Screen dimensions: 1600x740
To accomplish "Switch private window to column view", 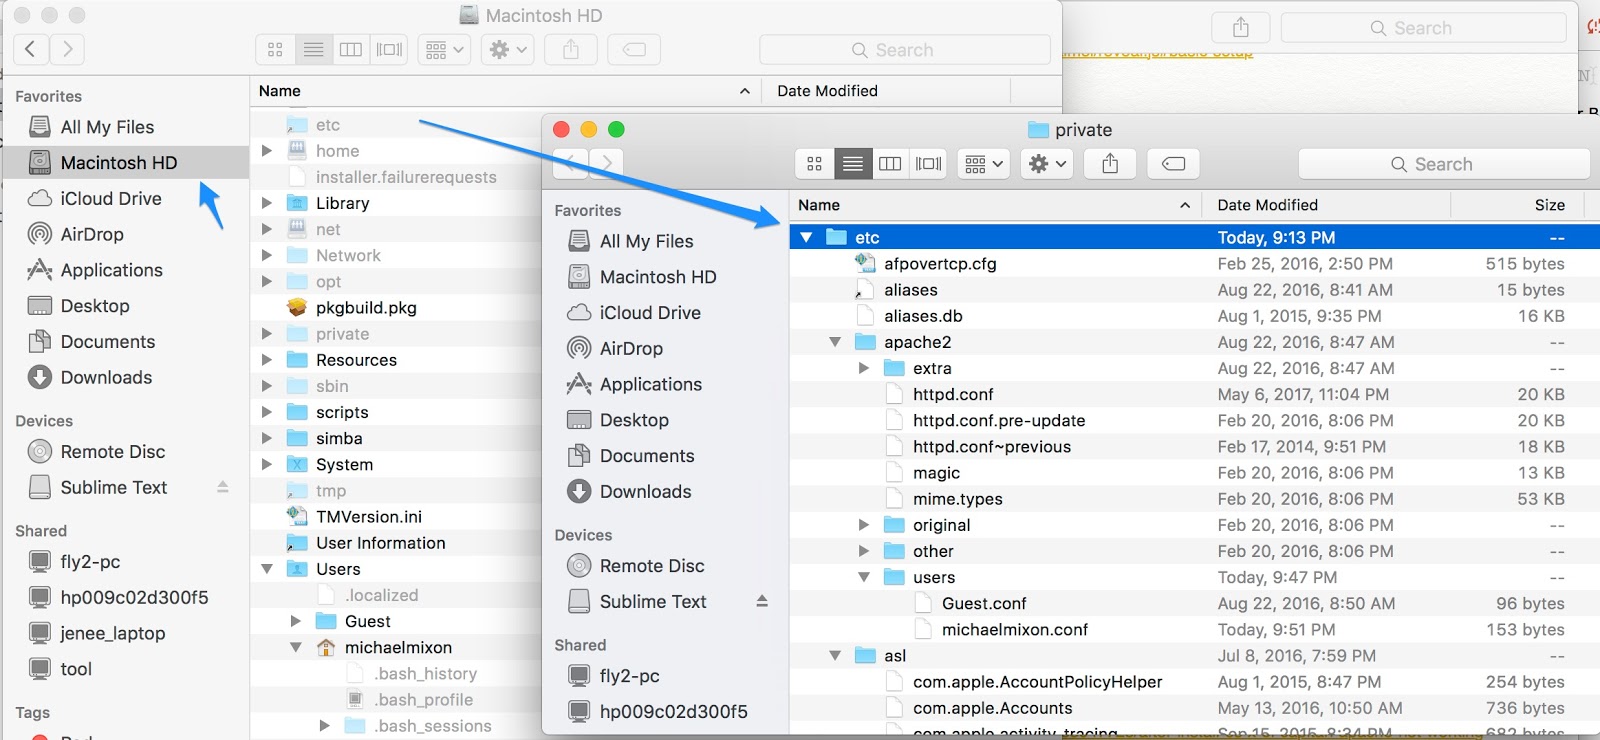I will (x=890, y=164).
